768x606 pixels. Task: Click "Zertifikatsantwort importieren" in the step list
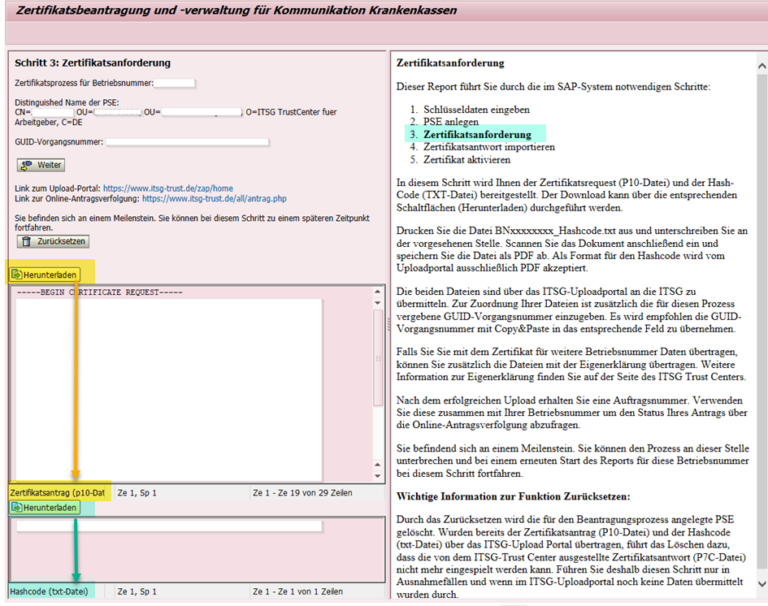coord(489,147)
